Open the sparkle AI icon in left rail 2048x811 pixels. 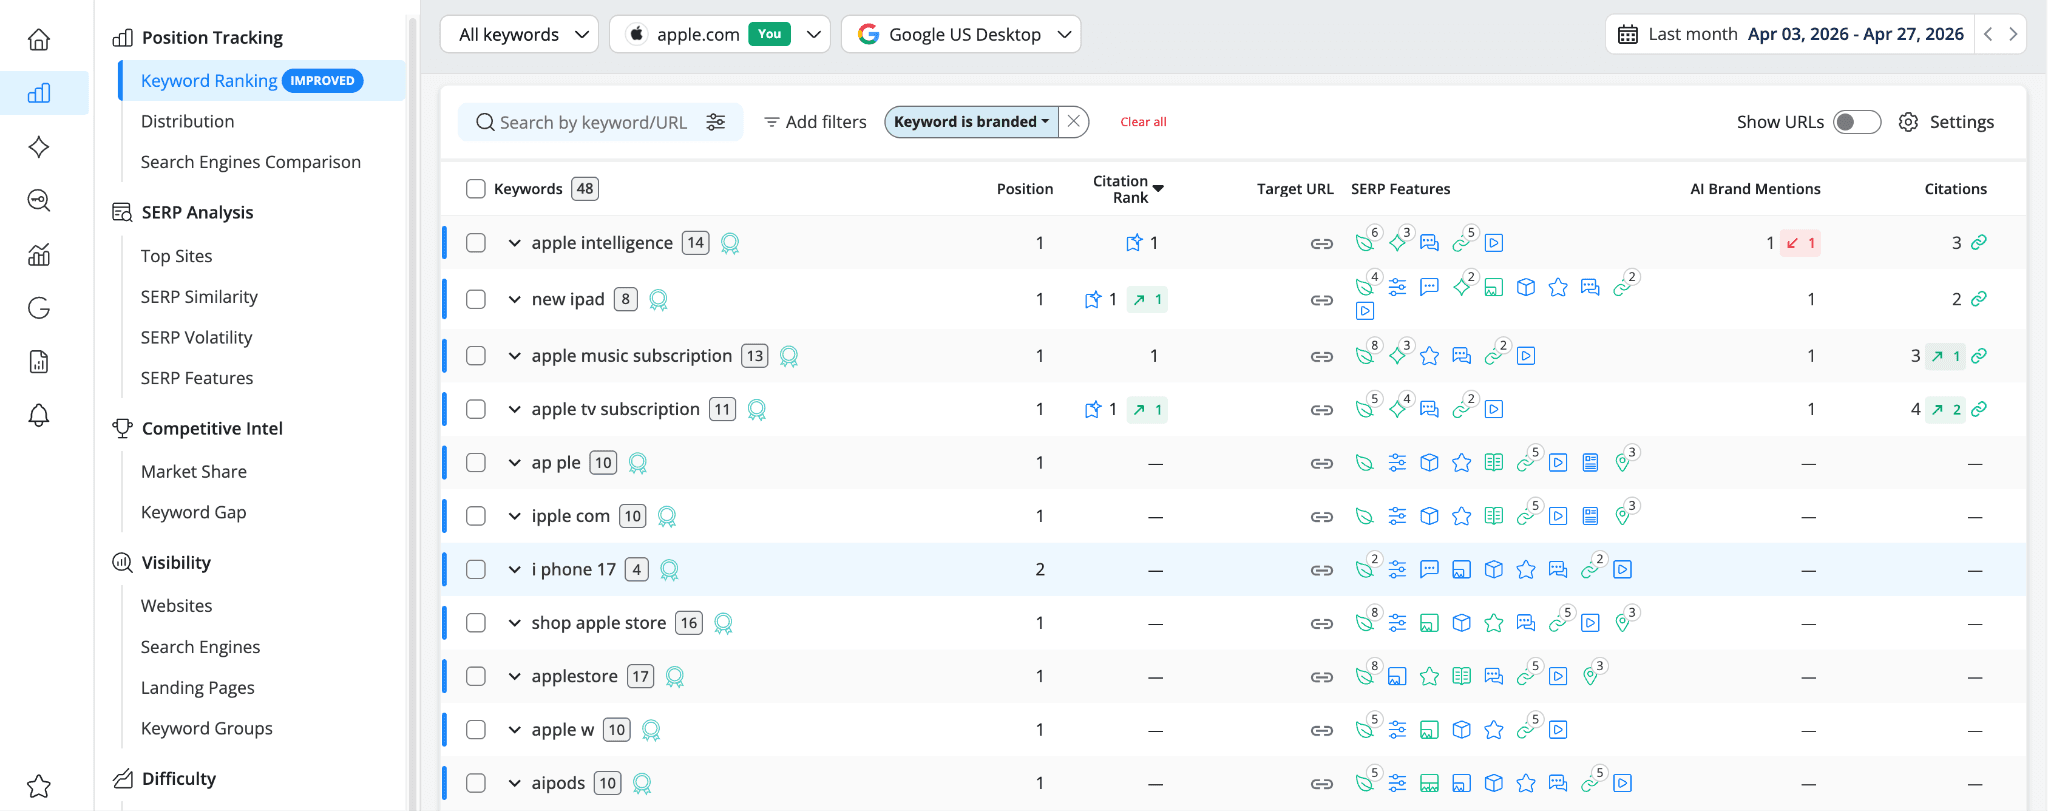click(39, 147)
